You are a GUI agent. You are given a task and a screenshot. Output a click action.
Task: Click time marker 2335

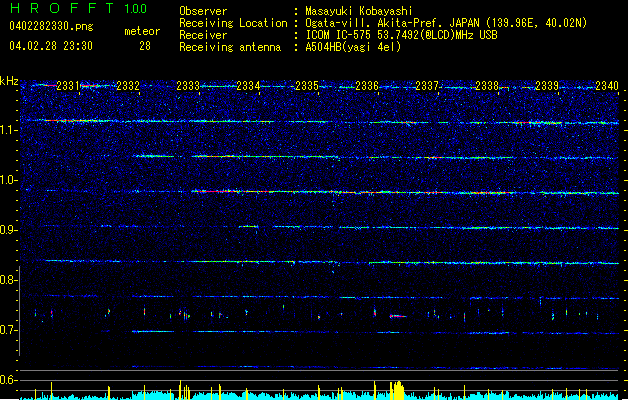pos(307,85)
